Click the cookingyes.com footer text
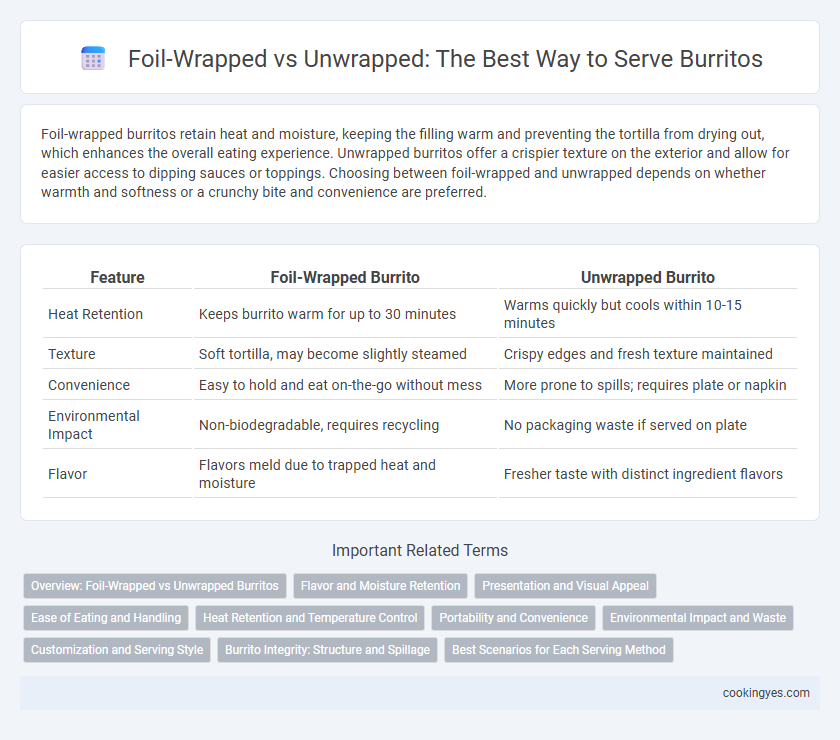The image size is (840, 740). point(766,693)
